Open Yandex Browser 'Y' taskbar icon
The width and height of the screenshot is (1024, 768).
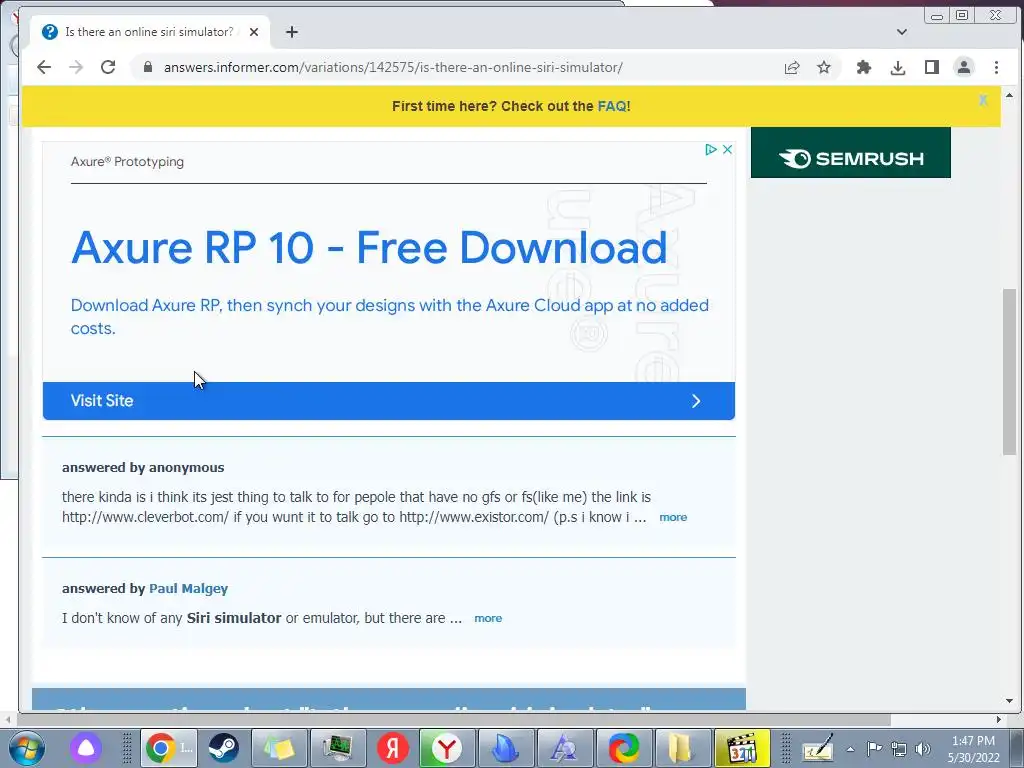(x=447, y=748)
